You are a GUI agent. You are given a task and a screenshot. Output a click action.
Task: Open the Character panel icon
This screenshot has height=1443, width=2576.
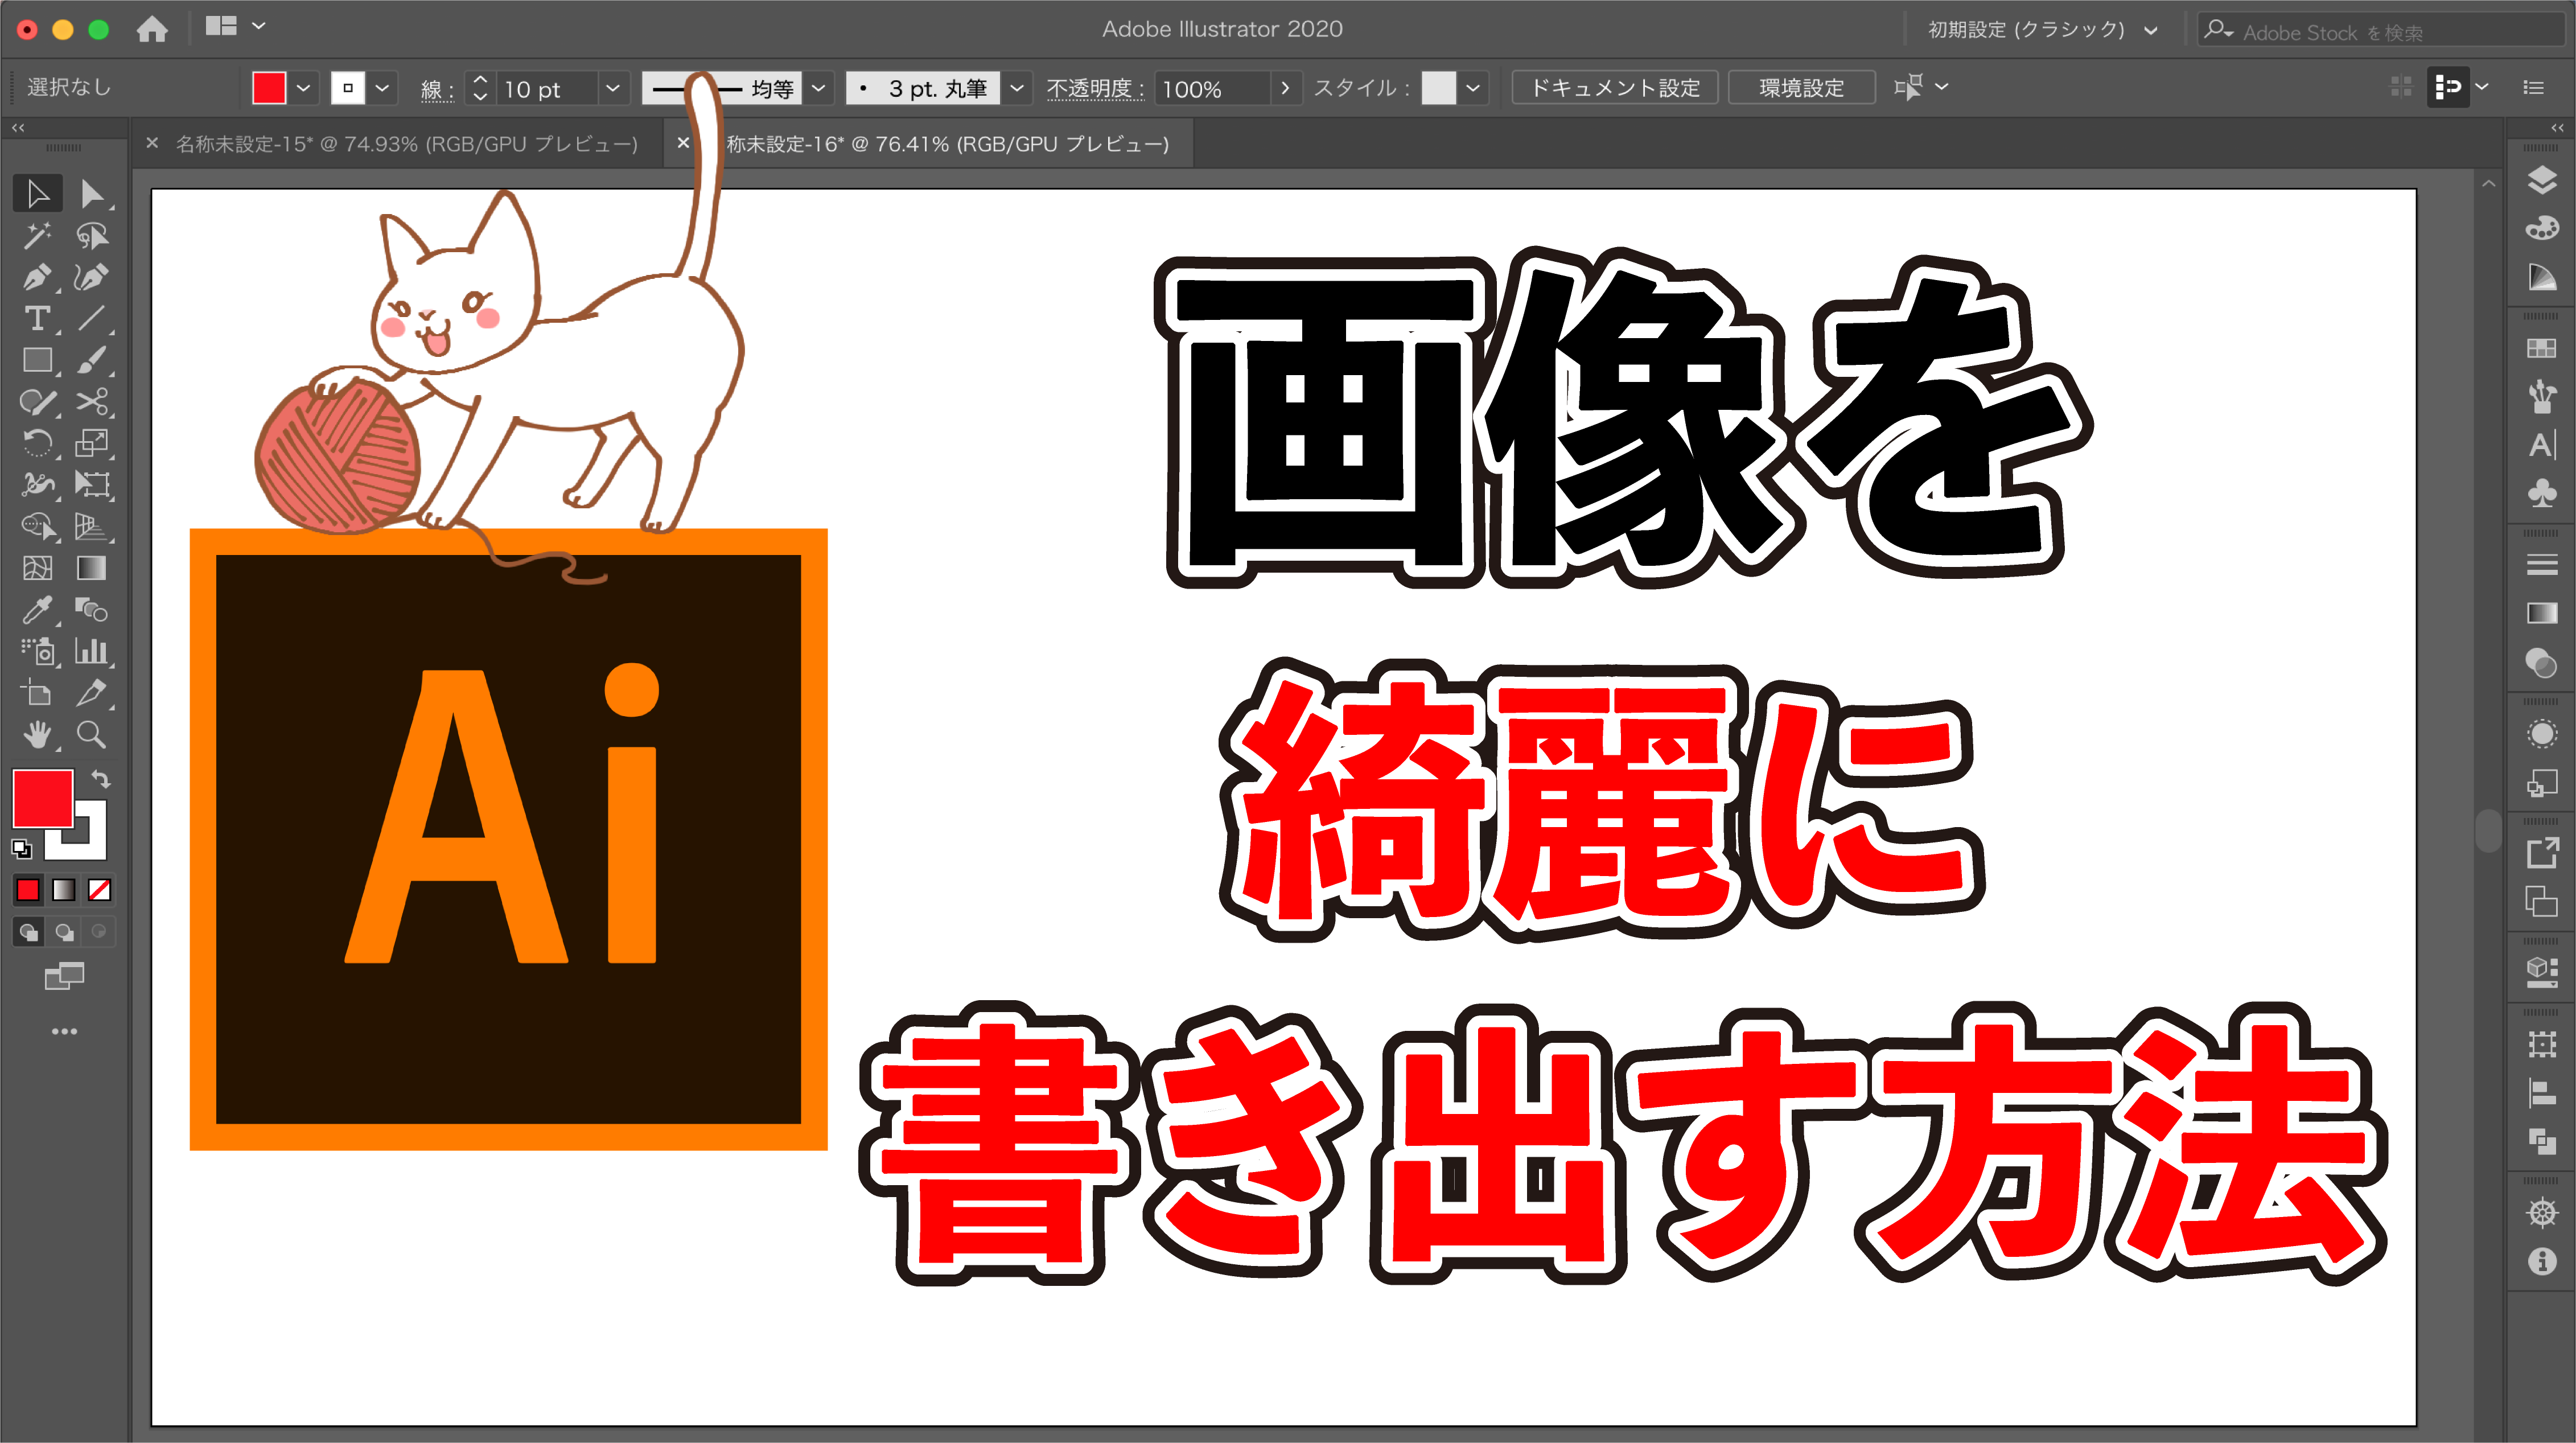click(x=2541, y=445)
